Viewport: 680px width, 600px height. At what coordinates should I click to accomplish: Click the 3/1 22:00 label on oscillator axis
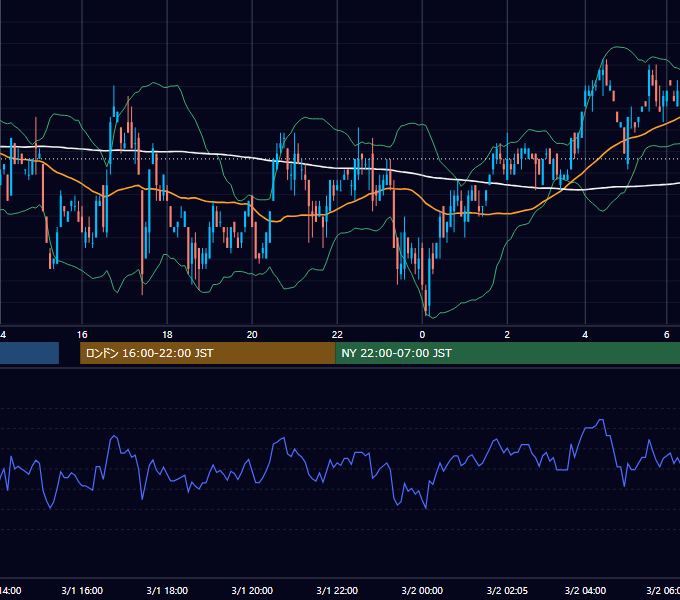337,590
